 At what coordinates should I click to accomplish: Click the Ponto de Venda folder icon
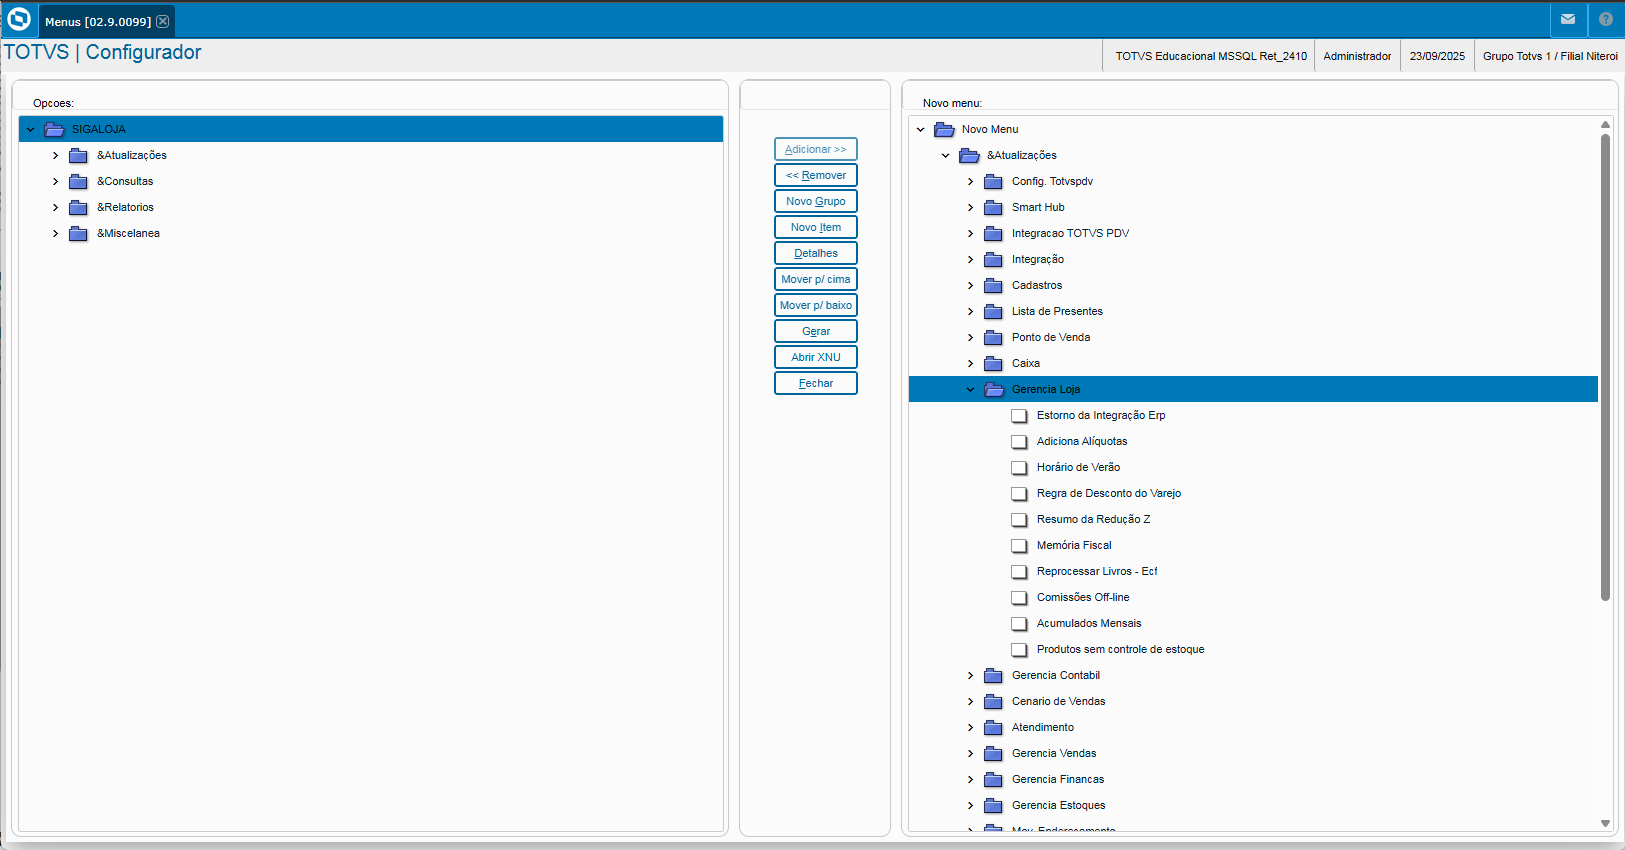[x=993, y=337]
